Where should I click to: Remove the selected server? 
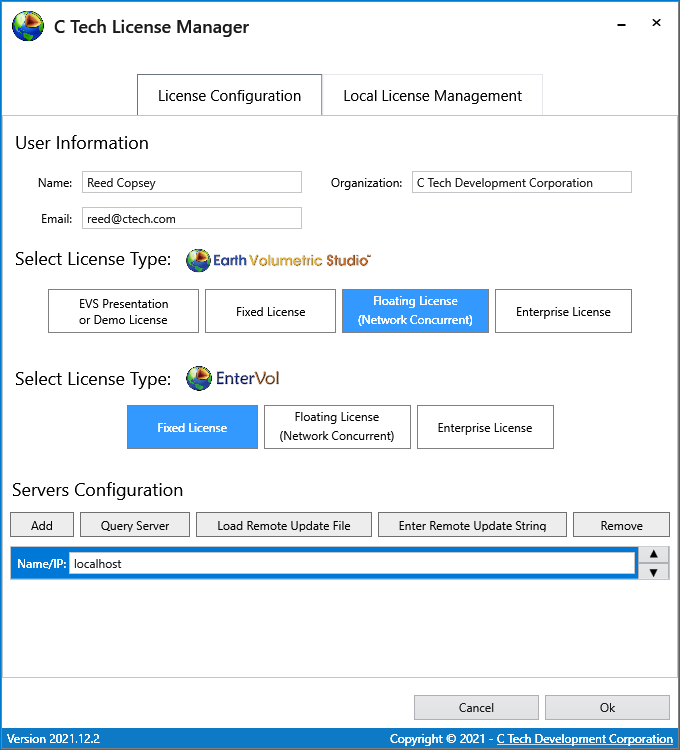click(x=621, y=525)
